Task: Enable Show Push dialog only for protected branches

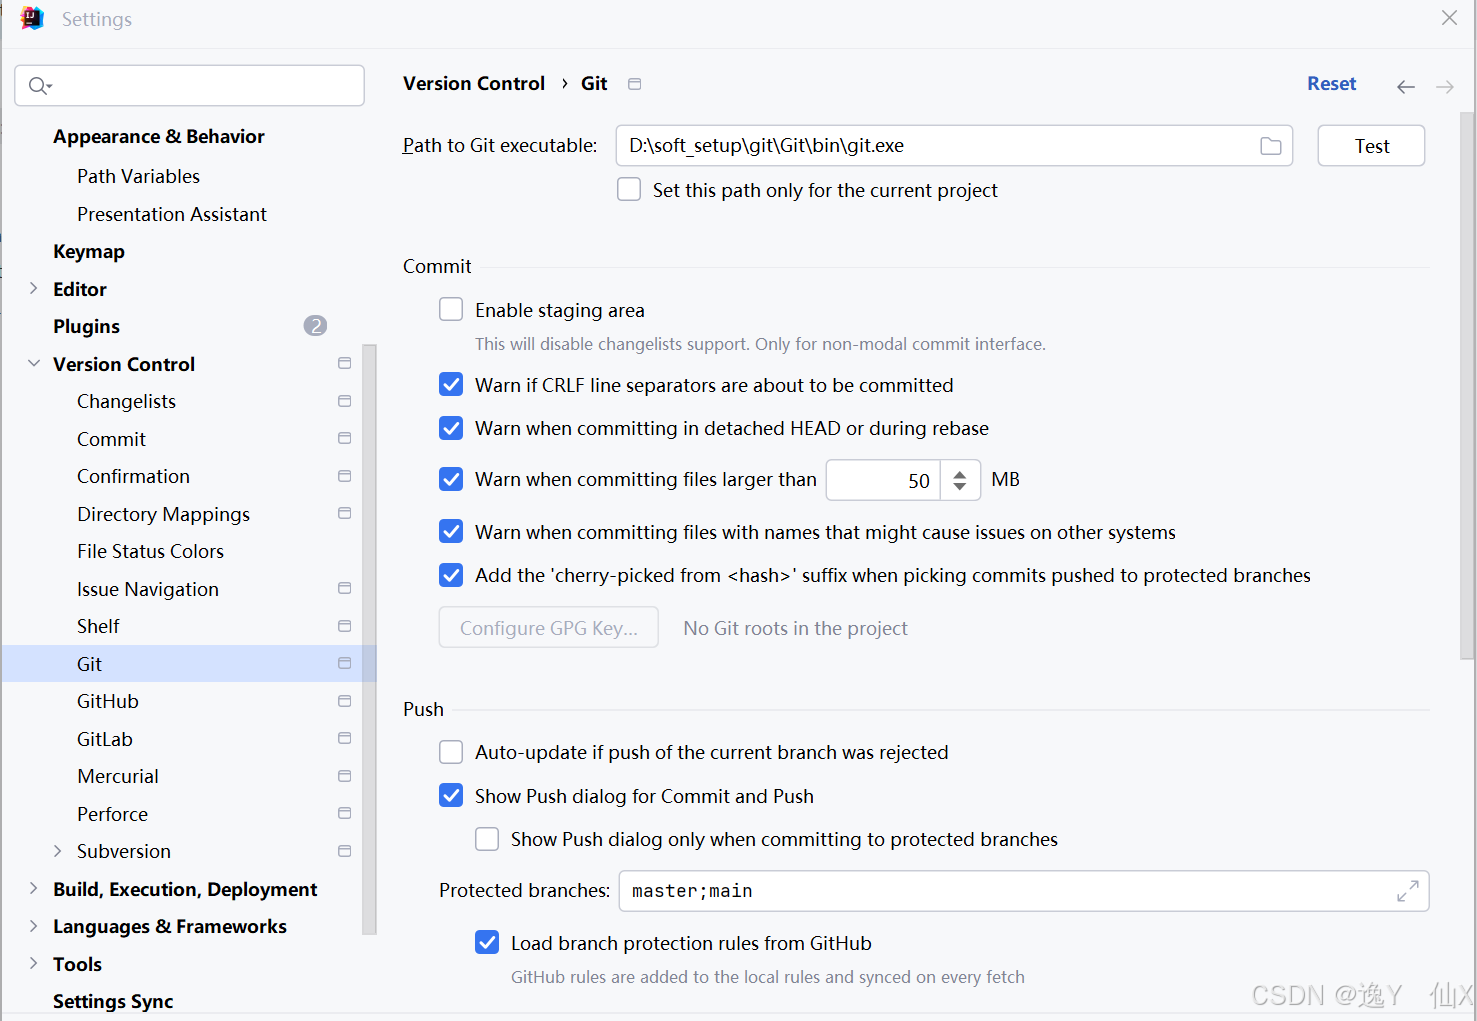Action: [487, 839]
